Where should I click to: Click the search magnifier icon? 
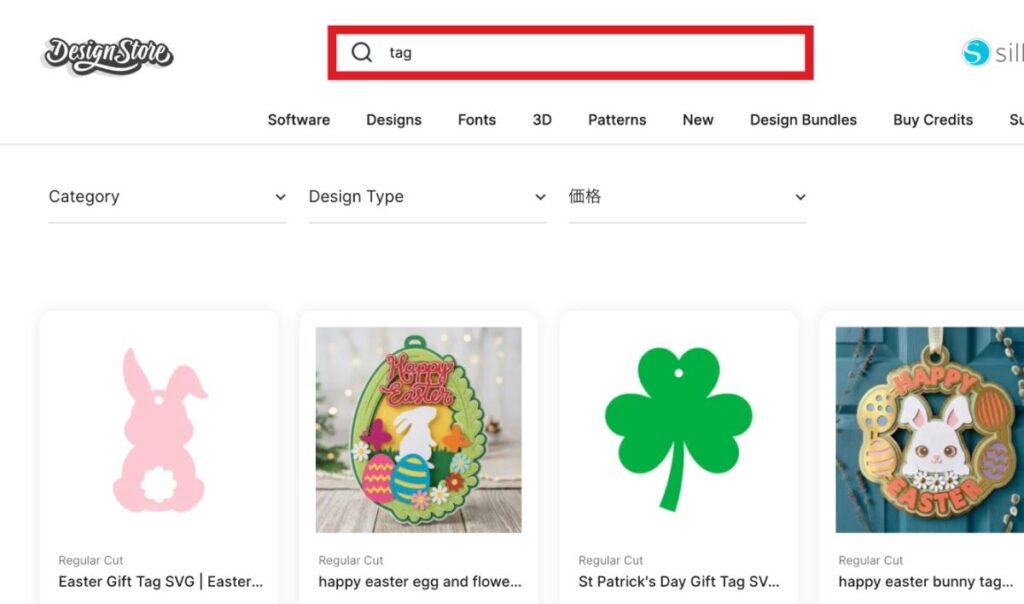tap(361, 52)
